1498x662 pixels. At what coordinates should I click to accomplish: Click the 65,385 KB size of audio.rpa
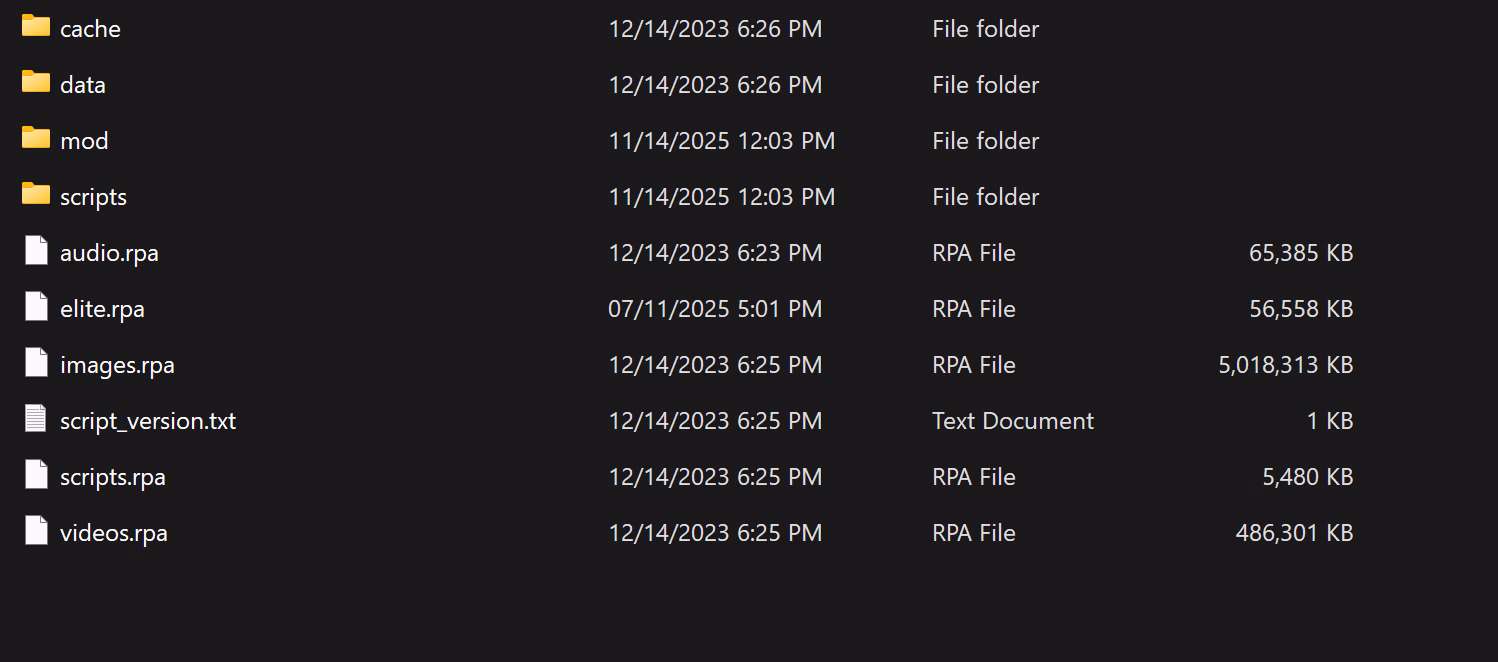pyautogui.click(x=1300, y=253)
